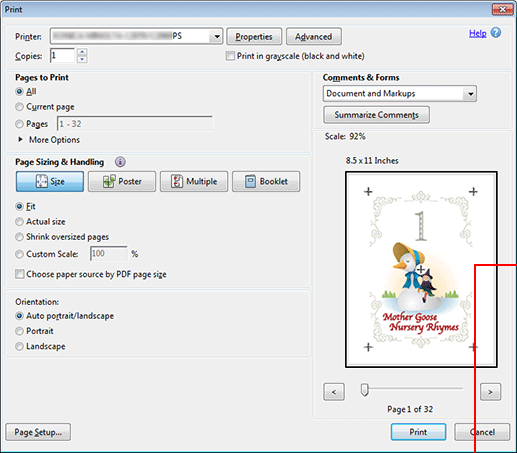Click the Copies number field

pos(62,55)
